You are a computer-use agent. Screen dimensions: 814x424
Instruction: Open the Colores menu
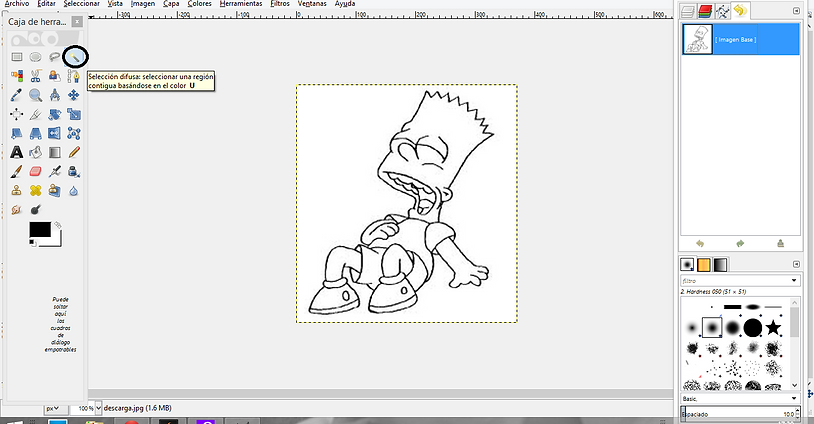point(199,4)
